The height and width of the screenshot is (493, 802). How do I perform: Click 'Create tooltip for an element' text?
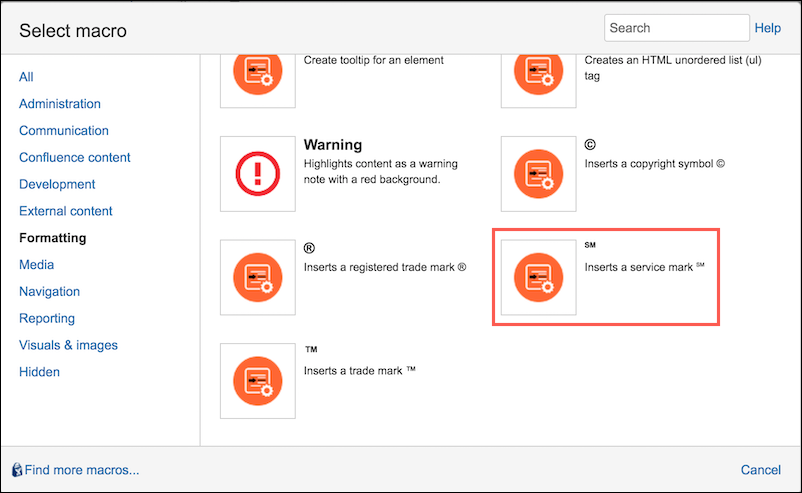(x=374, y=60)
